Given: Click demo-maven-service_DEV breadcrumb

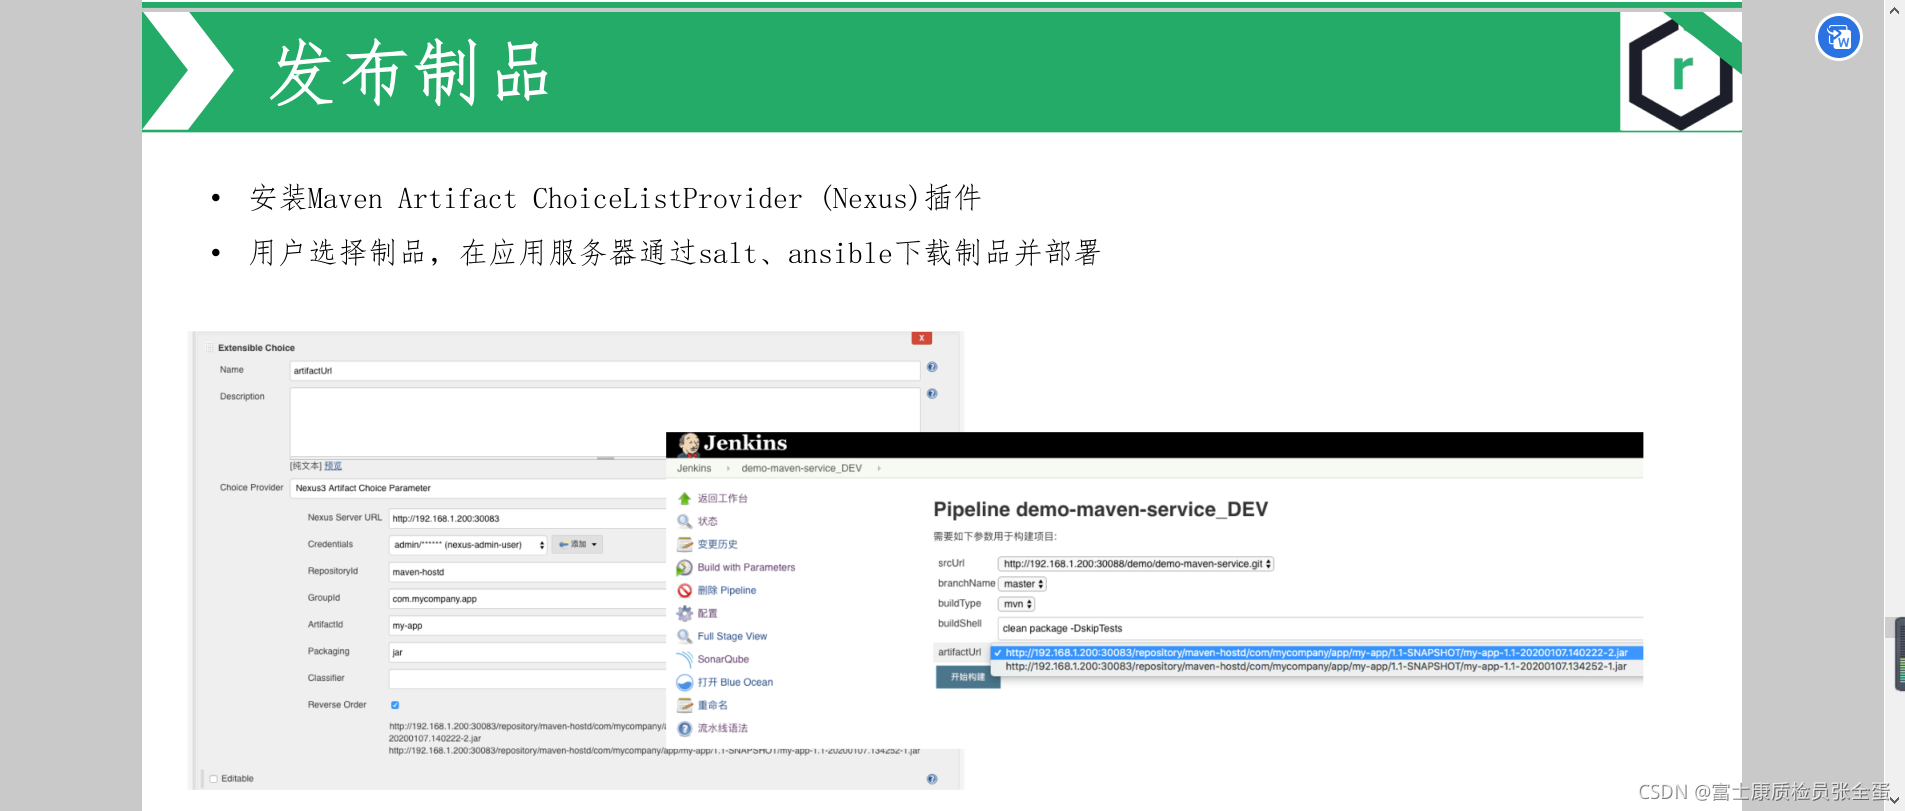Looking at the screenshot, I should coord(801,469).
